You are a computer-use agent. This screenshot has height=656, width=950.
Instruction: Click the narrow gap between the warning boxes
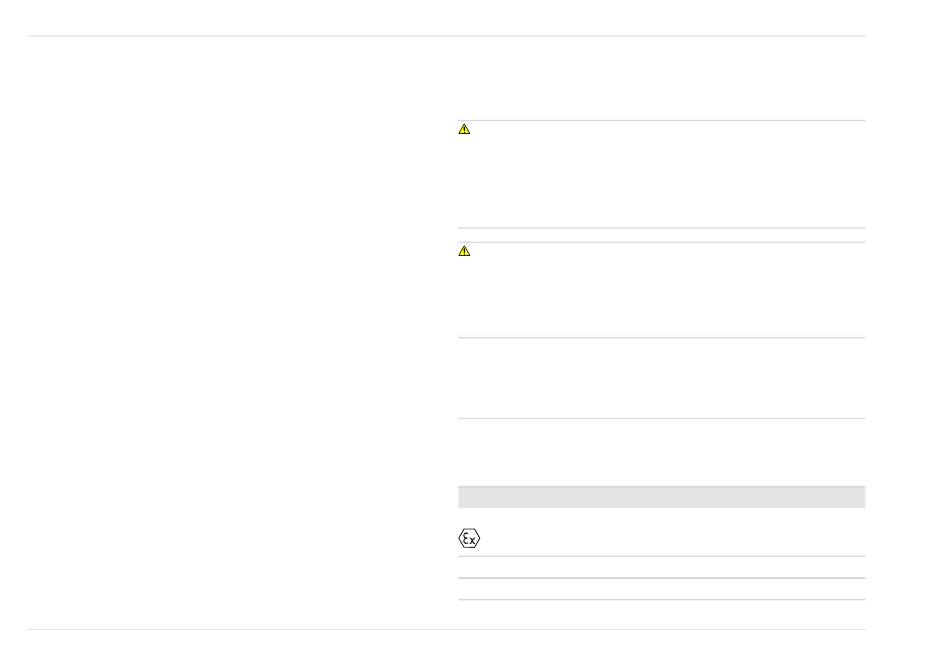(x=661, y=235)
